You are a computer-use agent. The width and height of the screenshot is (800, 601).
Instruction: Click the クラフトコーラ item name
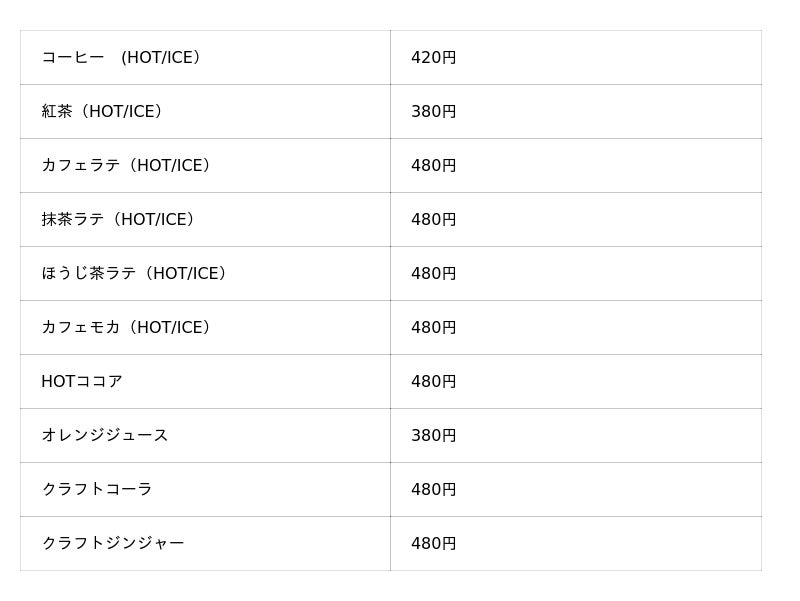[x=97, y=490]
